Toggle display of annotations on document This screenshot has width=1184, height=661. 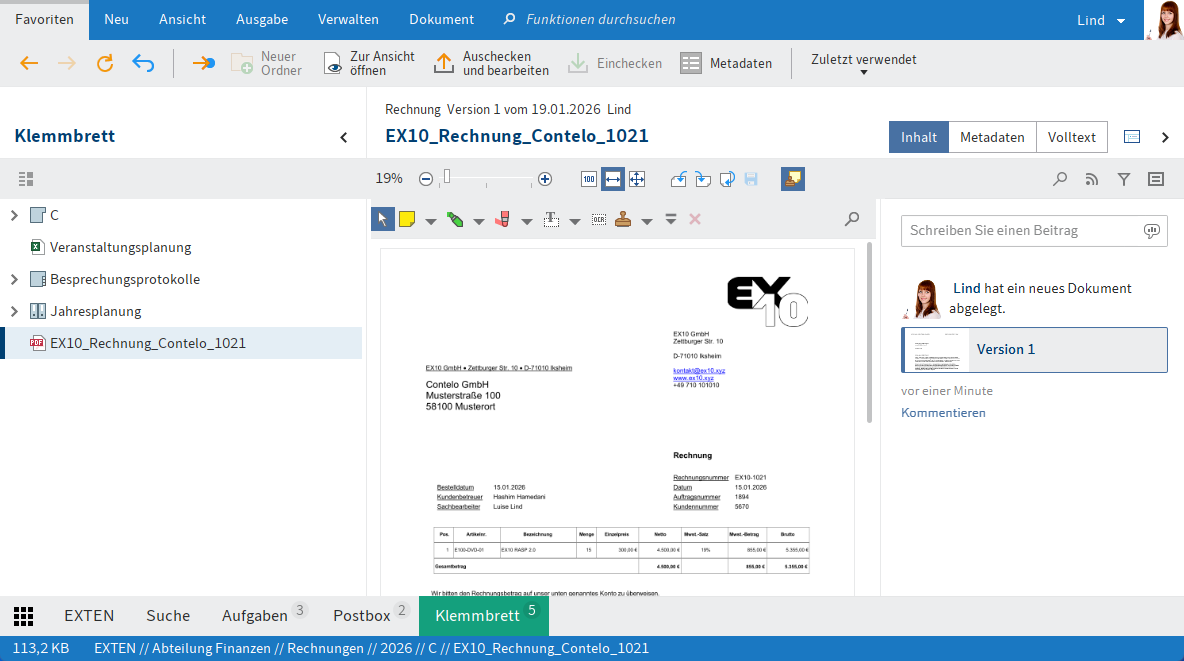coord(793,179)
